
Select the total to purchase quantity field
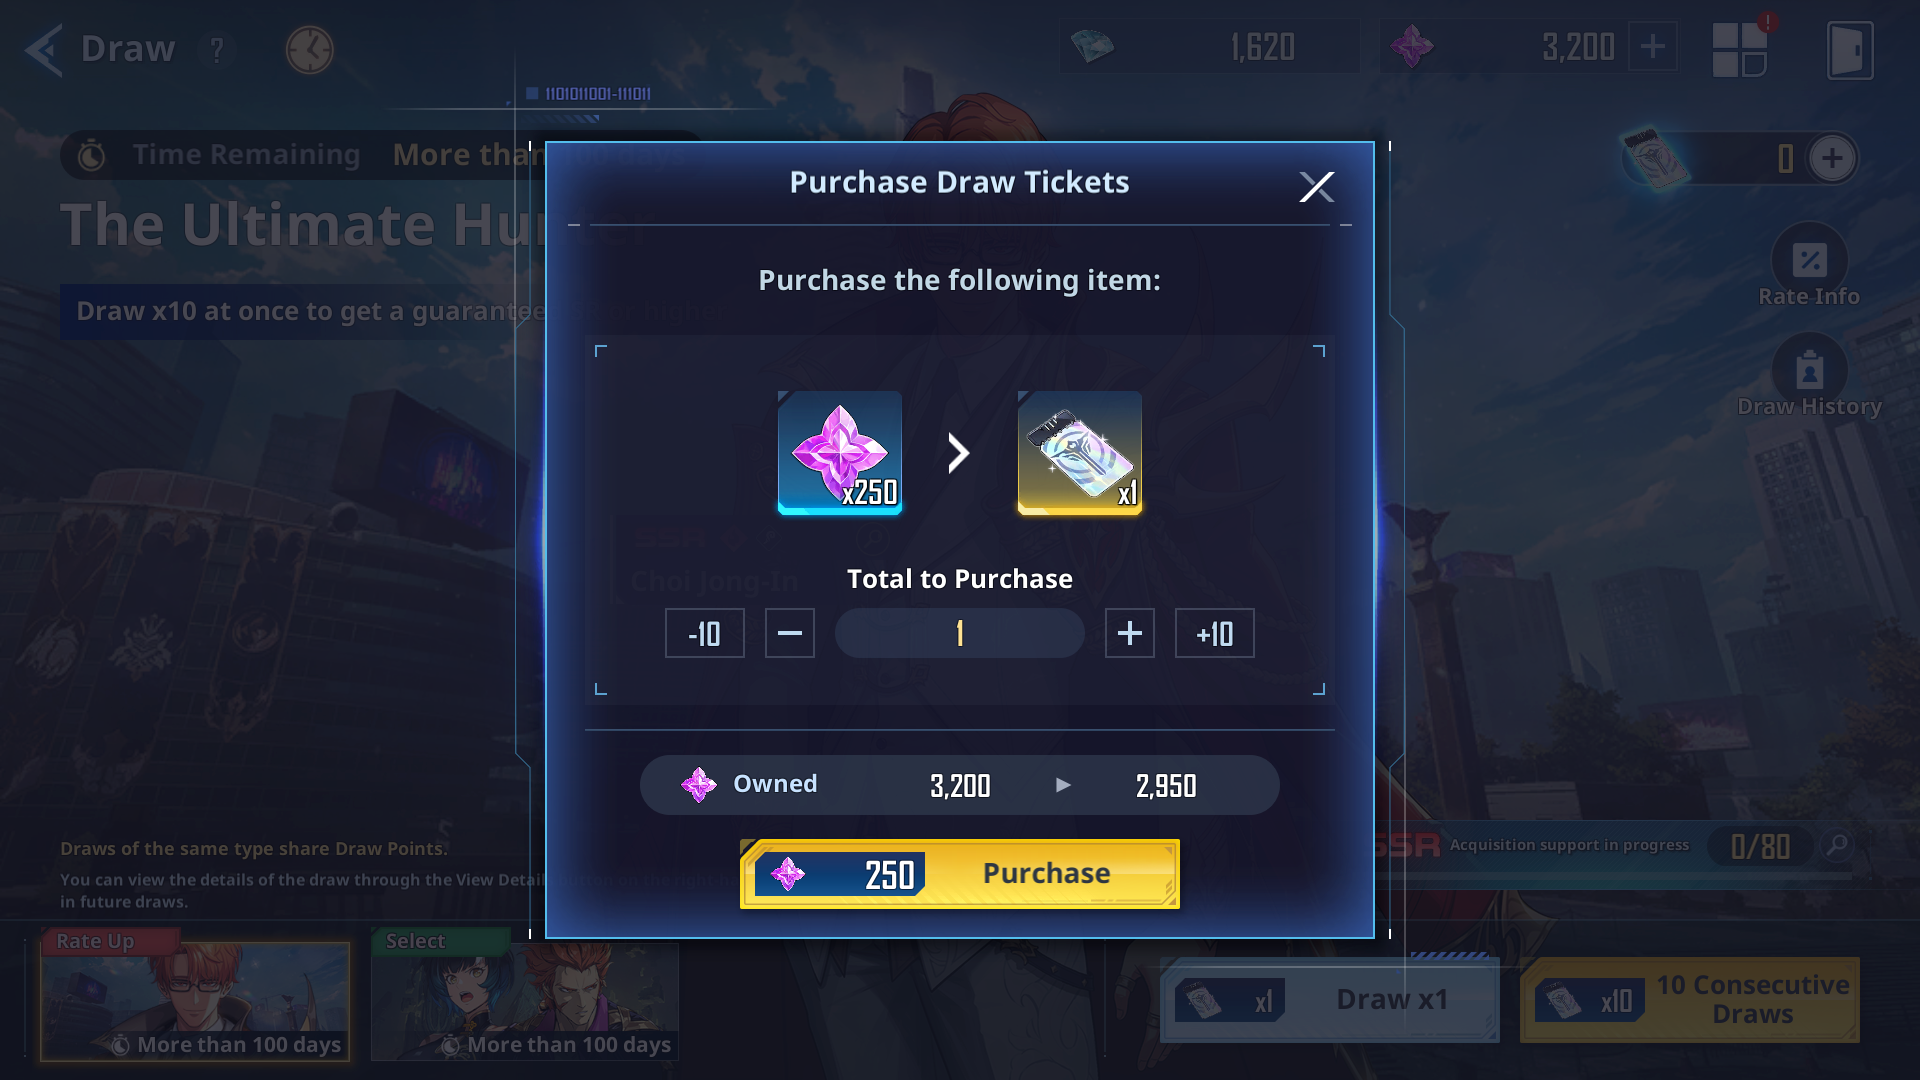pos(959,633)
